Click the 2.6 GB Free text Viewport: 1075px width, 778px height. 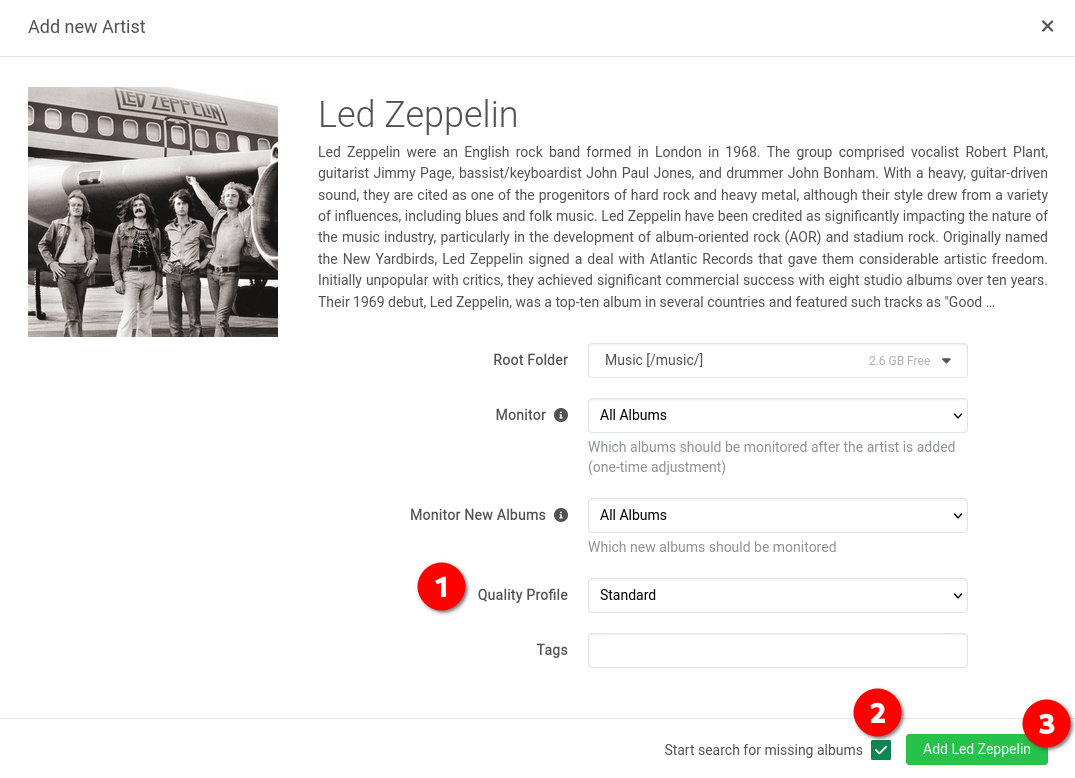[x=899, y=361]
